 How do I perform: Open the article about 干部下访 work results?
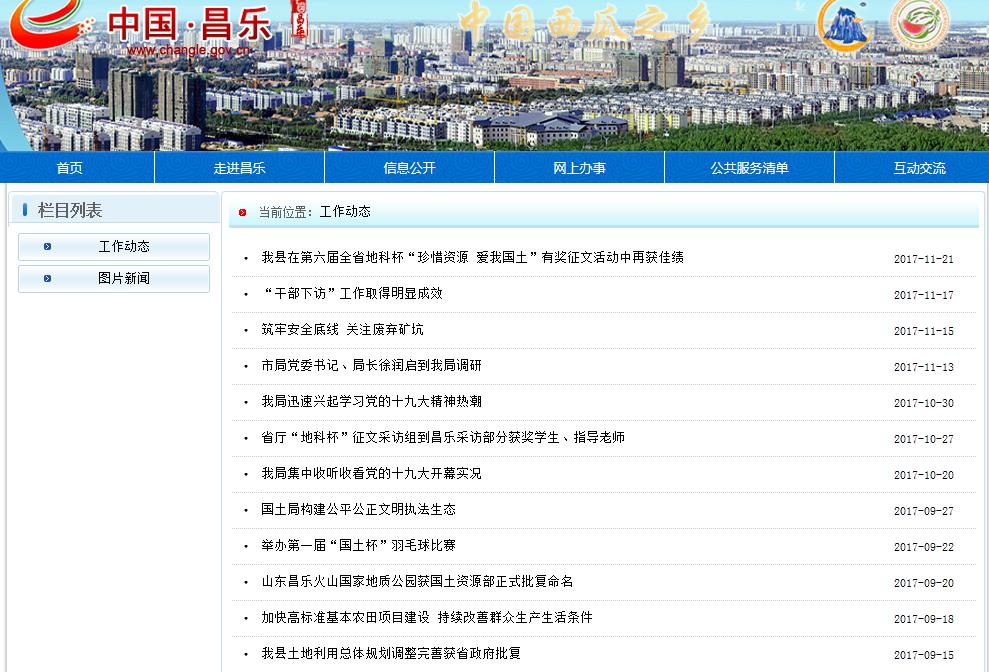352,294
